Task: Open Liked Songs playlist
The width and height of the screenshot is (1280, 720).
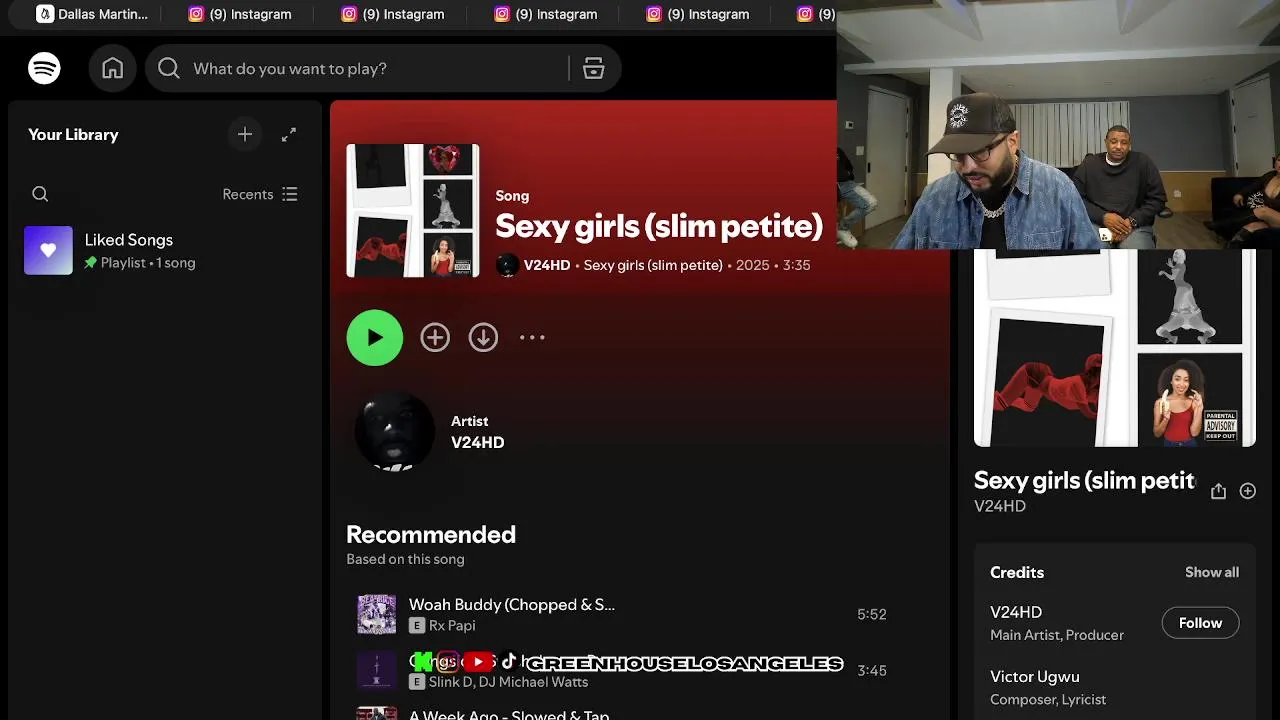Action: tap(165, 250)
